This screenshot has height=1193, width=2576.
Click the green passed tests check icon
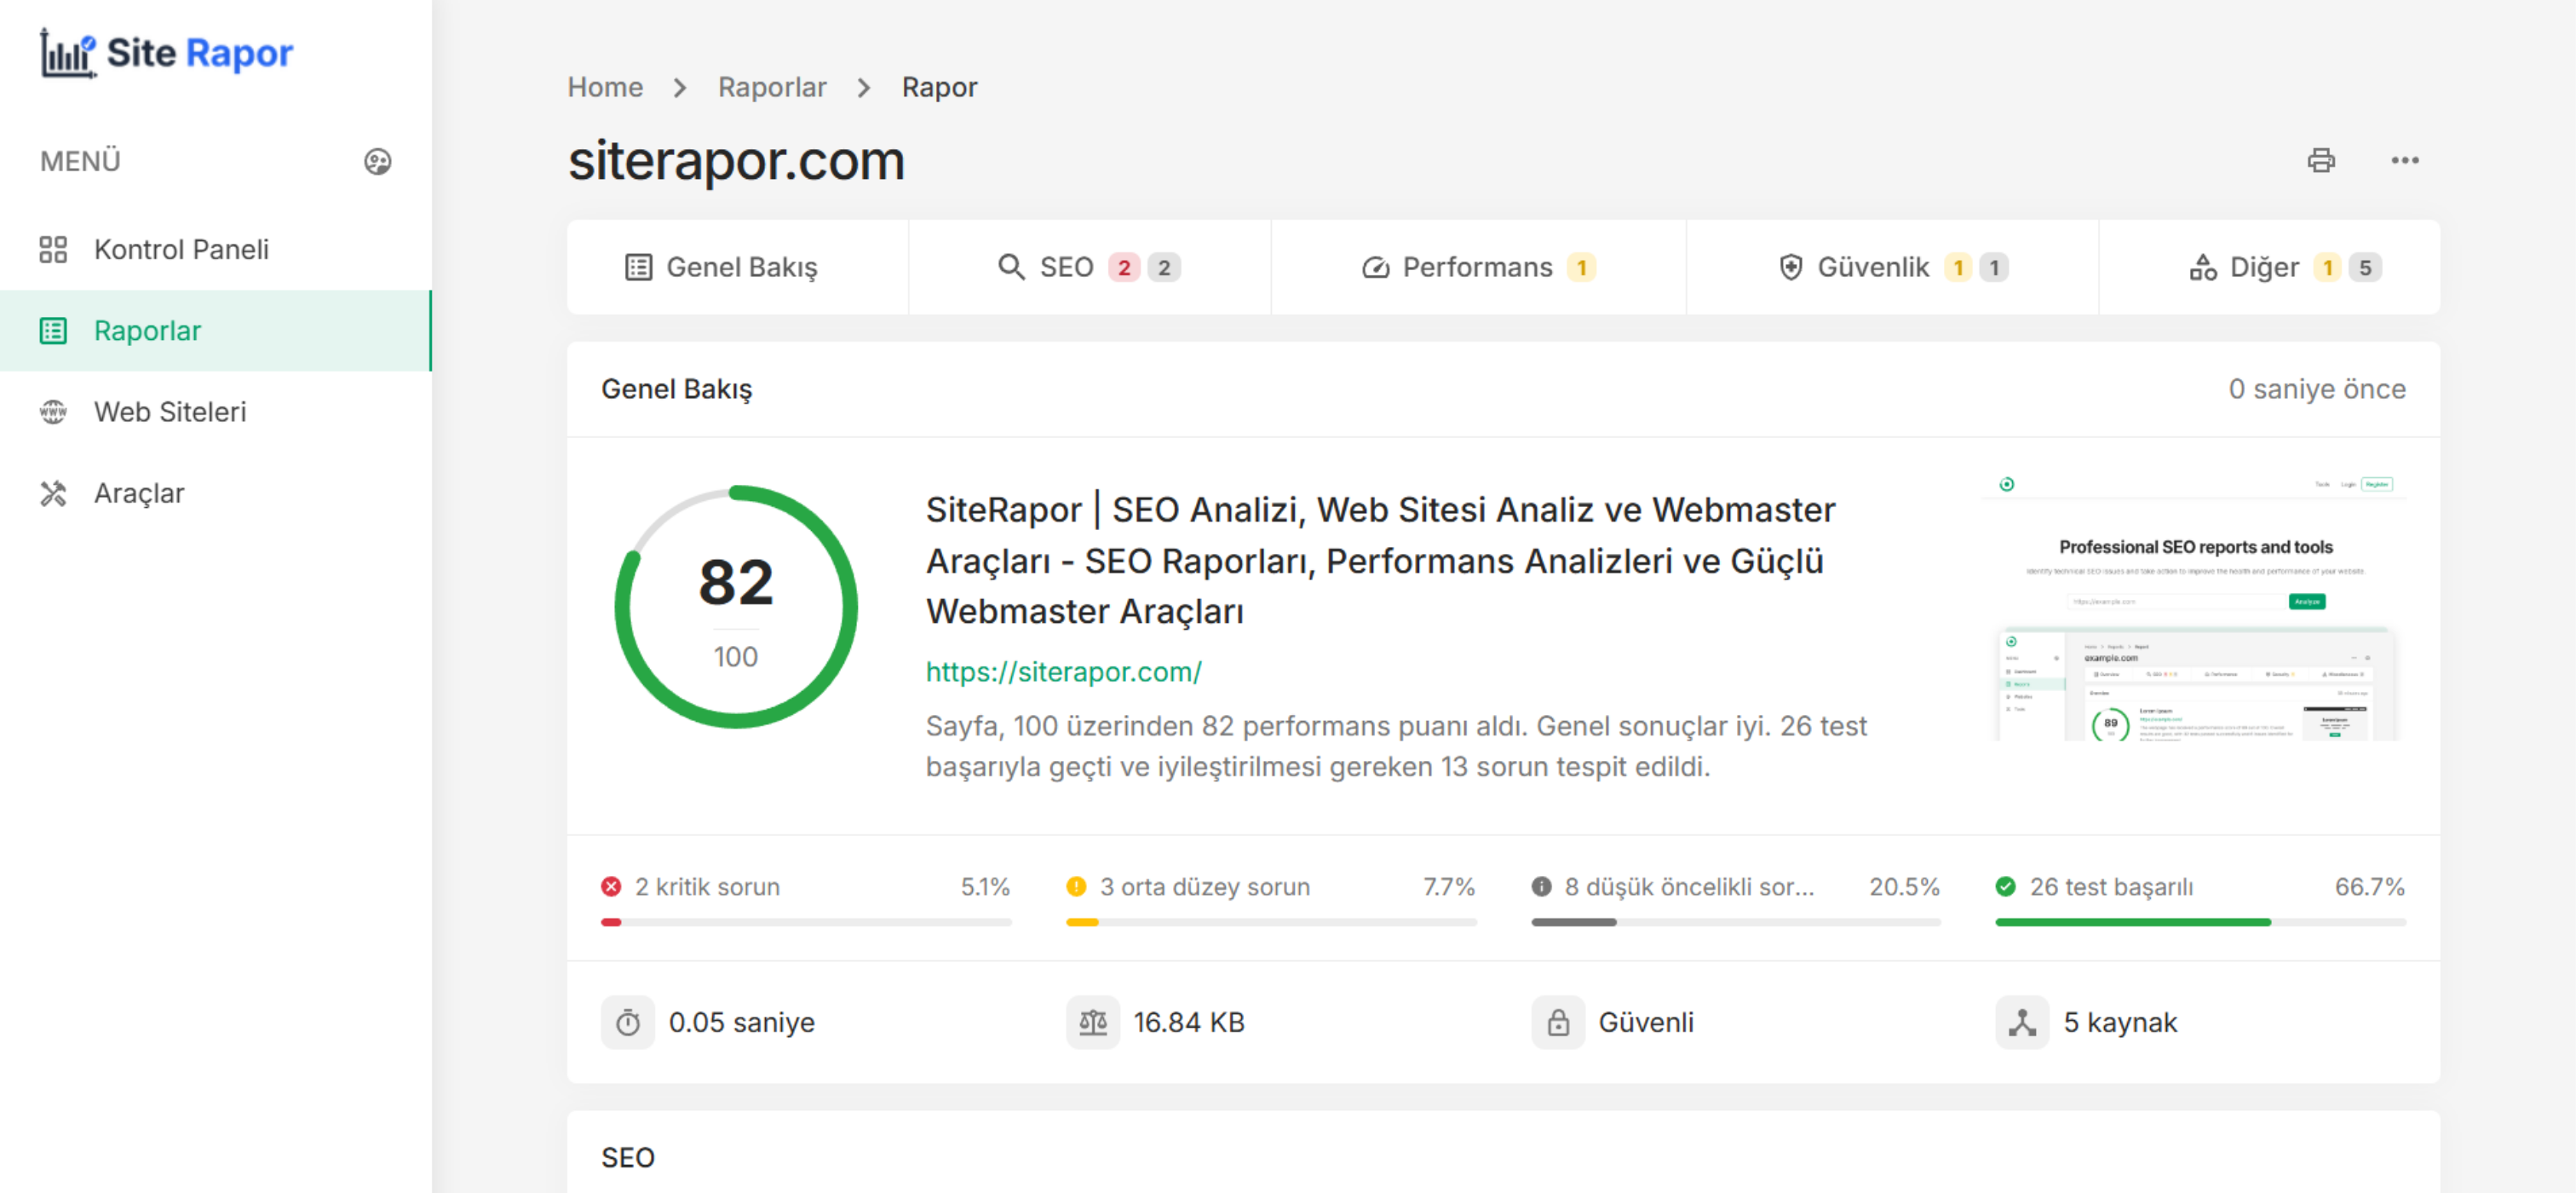point(2005,886)
